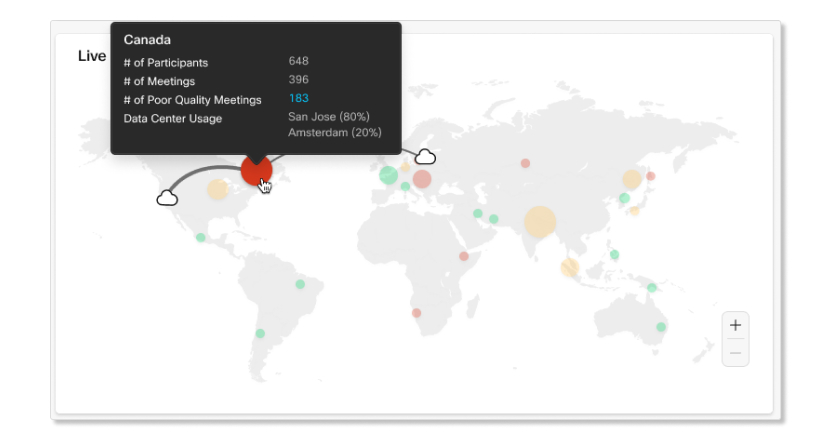Click the '# of Poor Quality Meetings' label
The width and height of the screenshot is (832, 440).
point(193,100)
